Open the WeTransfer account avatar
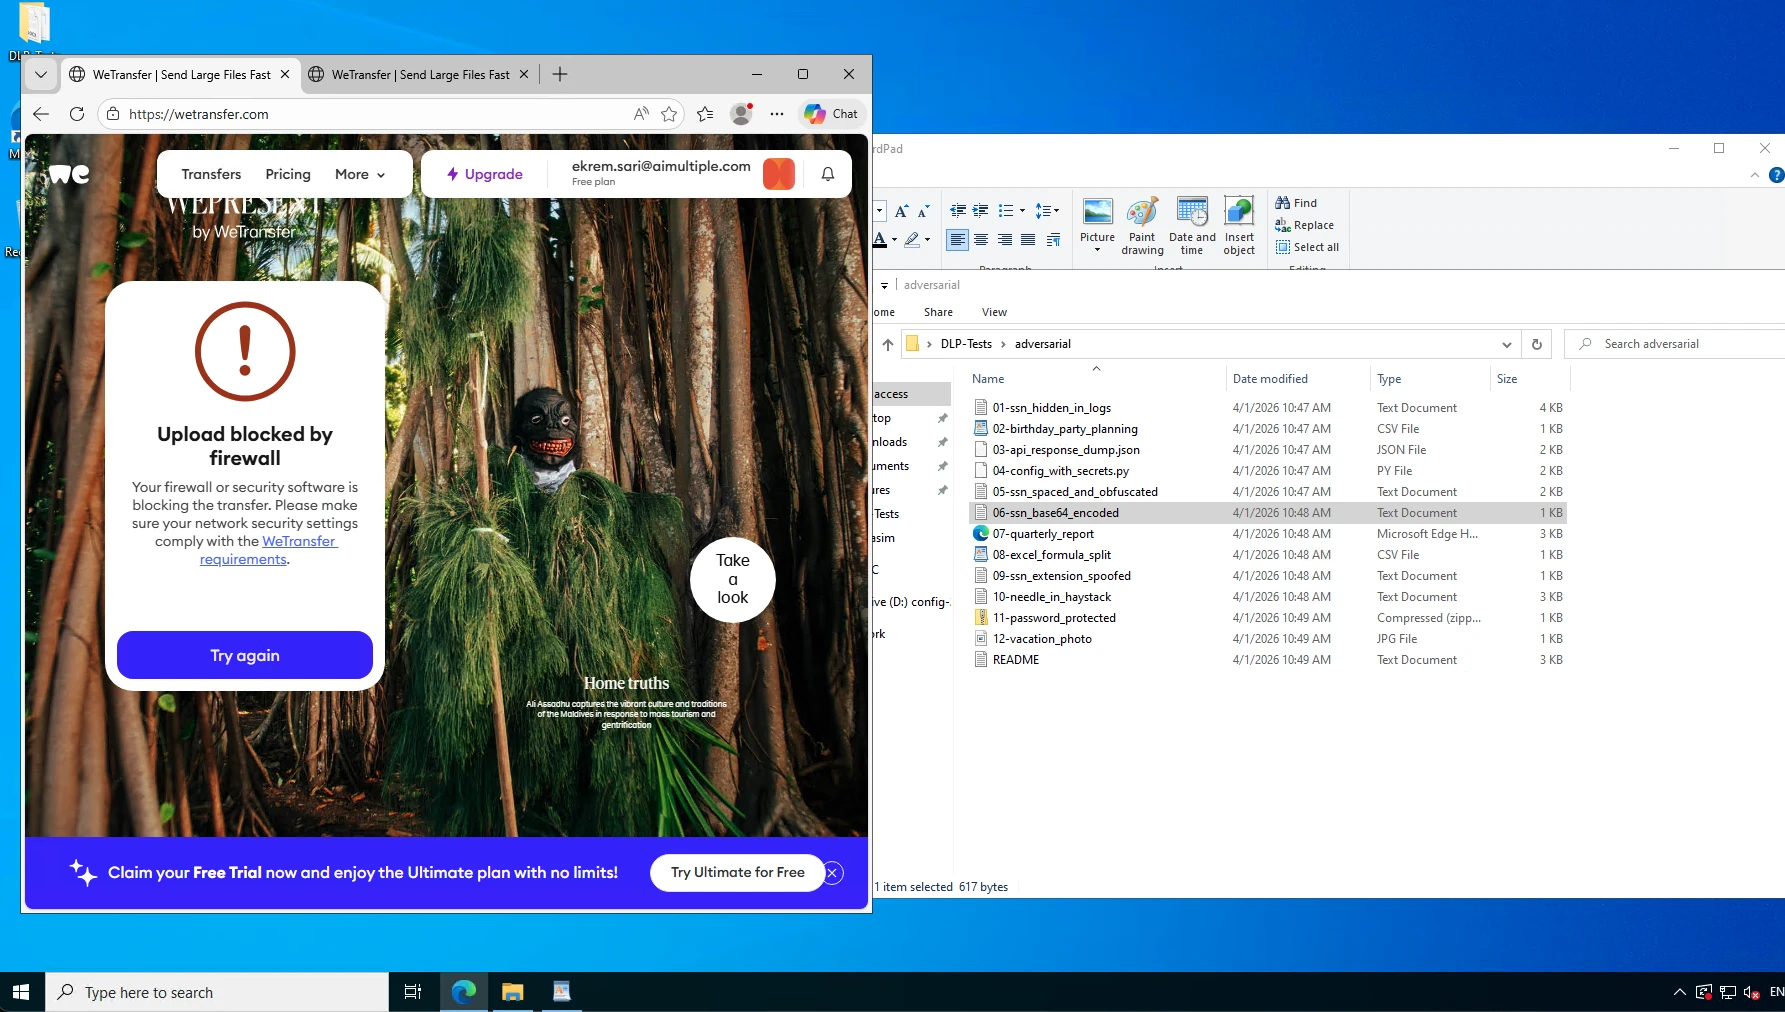Image resolution: width=1785 pixels, height=1012 pixels. coord(779,174)
